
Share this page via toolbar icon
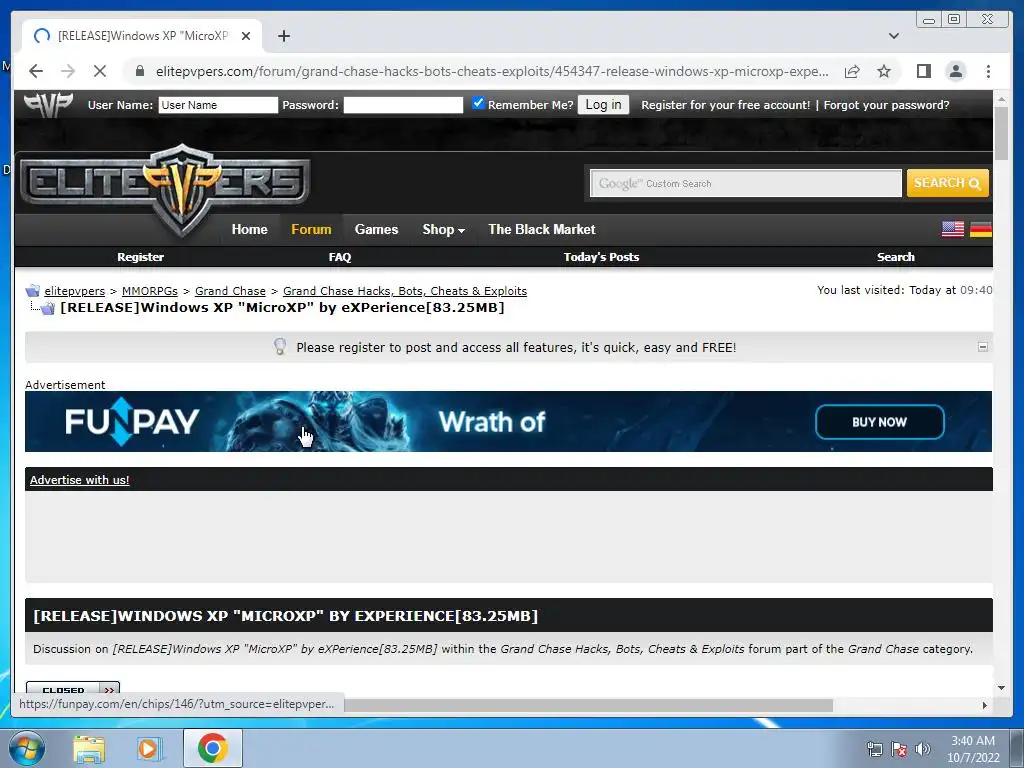[852, 71]
